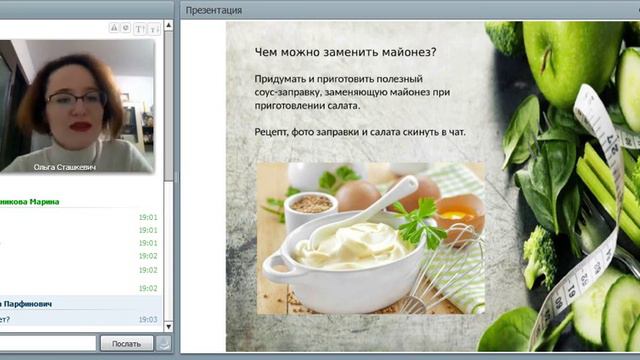Screen dimensions: 640x360
Task: Click the chat message input field
Action: pyautogui.click(x=48, y=344)
